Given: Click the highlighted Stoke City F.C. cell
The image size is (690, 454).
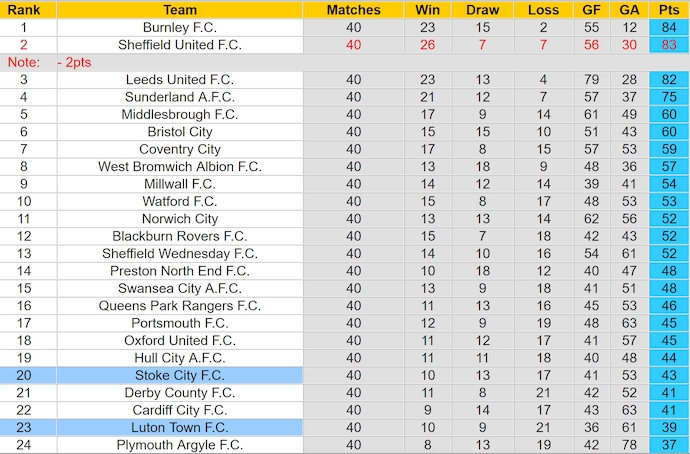Looking at the screenshot, I should click(180, 375).
